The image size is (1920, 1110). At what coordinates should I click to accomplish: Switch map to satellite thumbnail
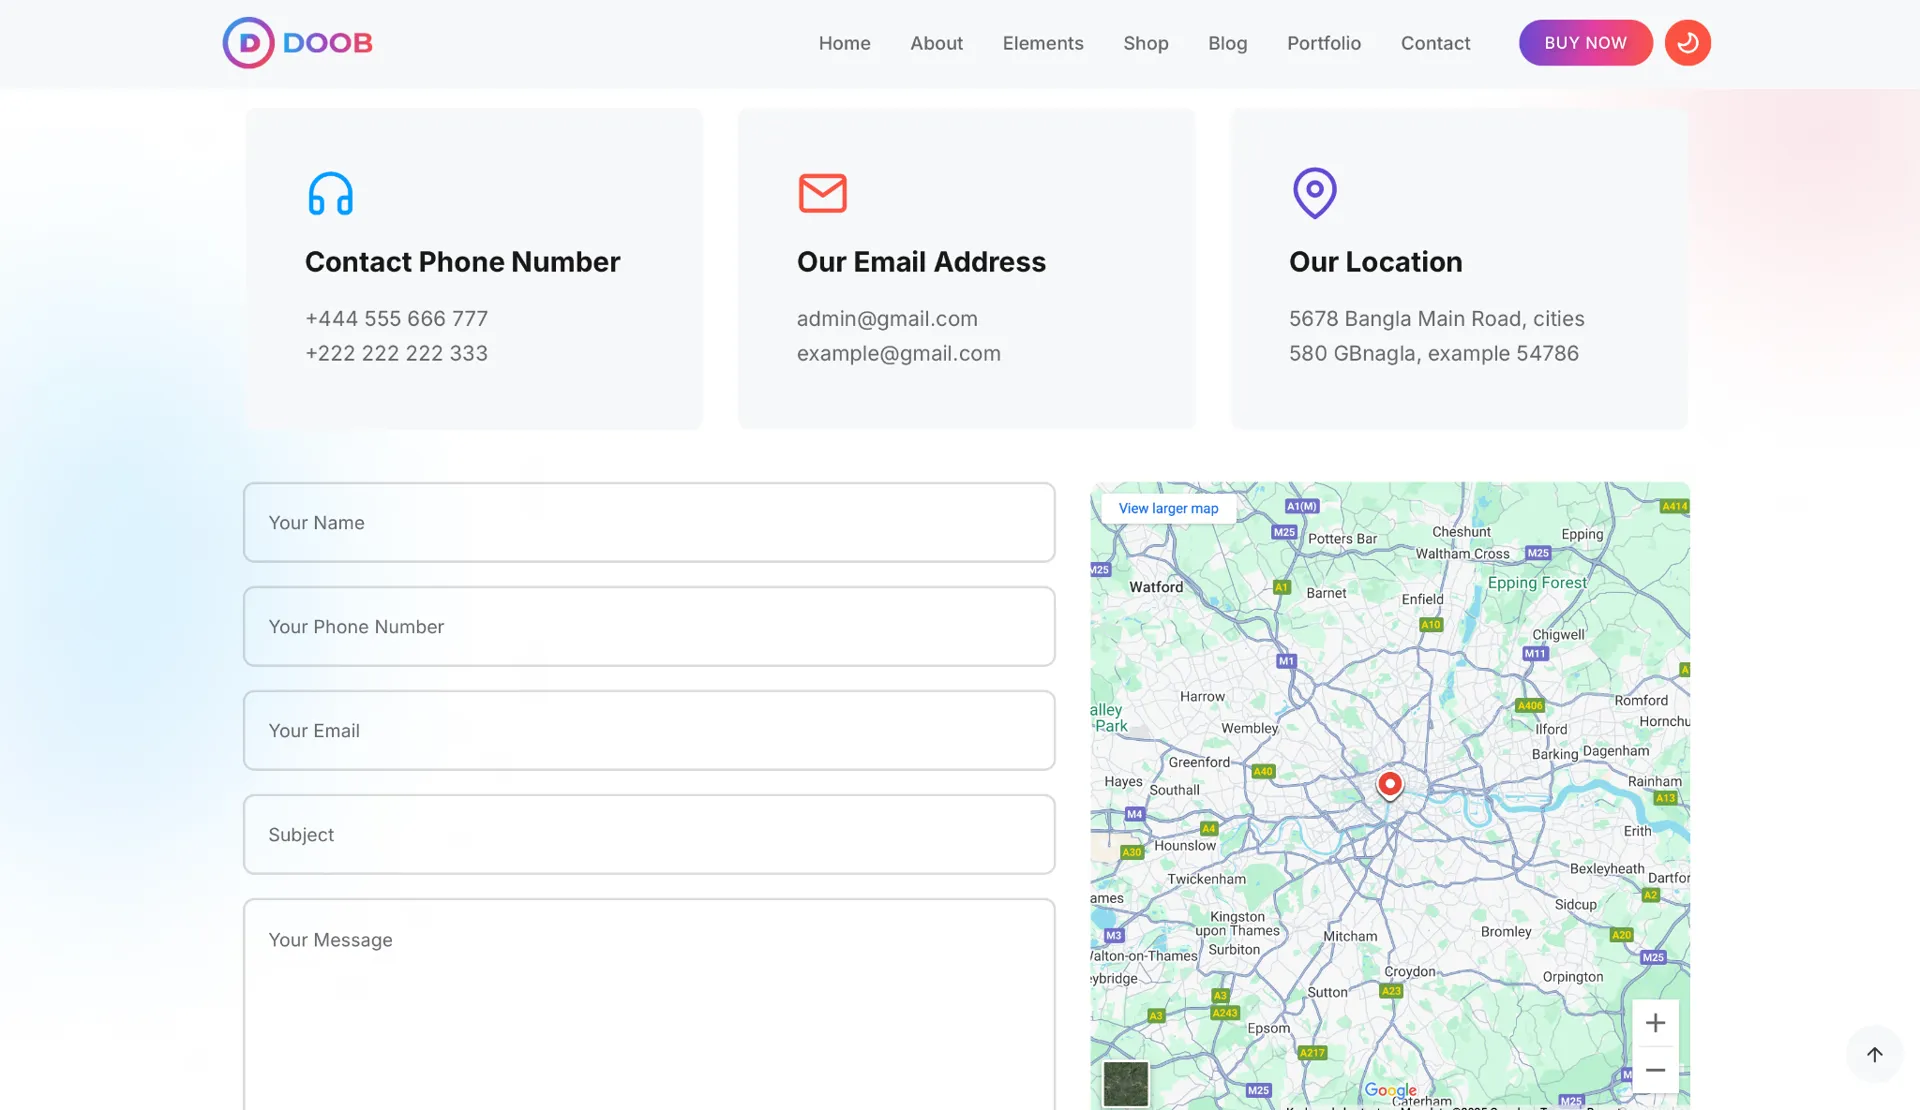pos(1126,1083)
